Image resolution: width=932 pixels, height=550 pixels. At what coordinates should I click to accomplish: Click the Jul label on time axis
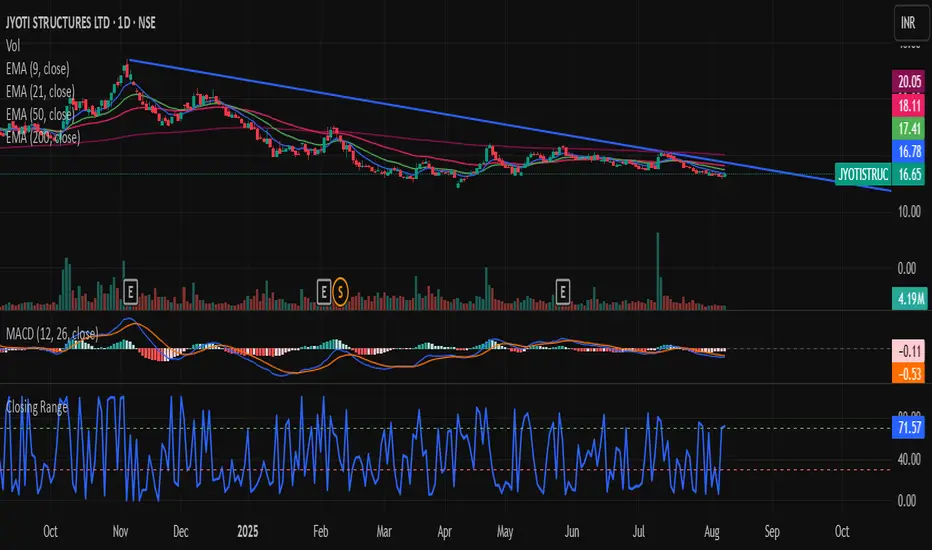click(x=639, y=531)
